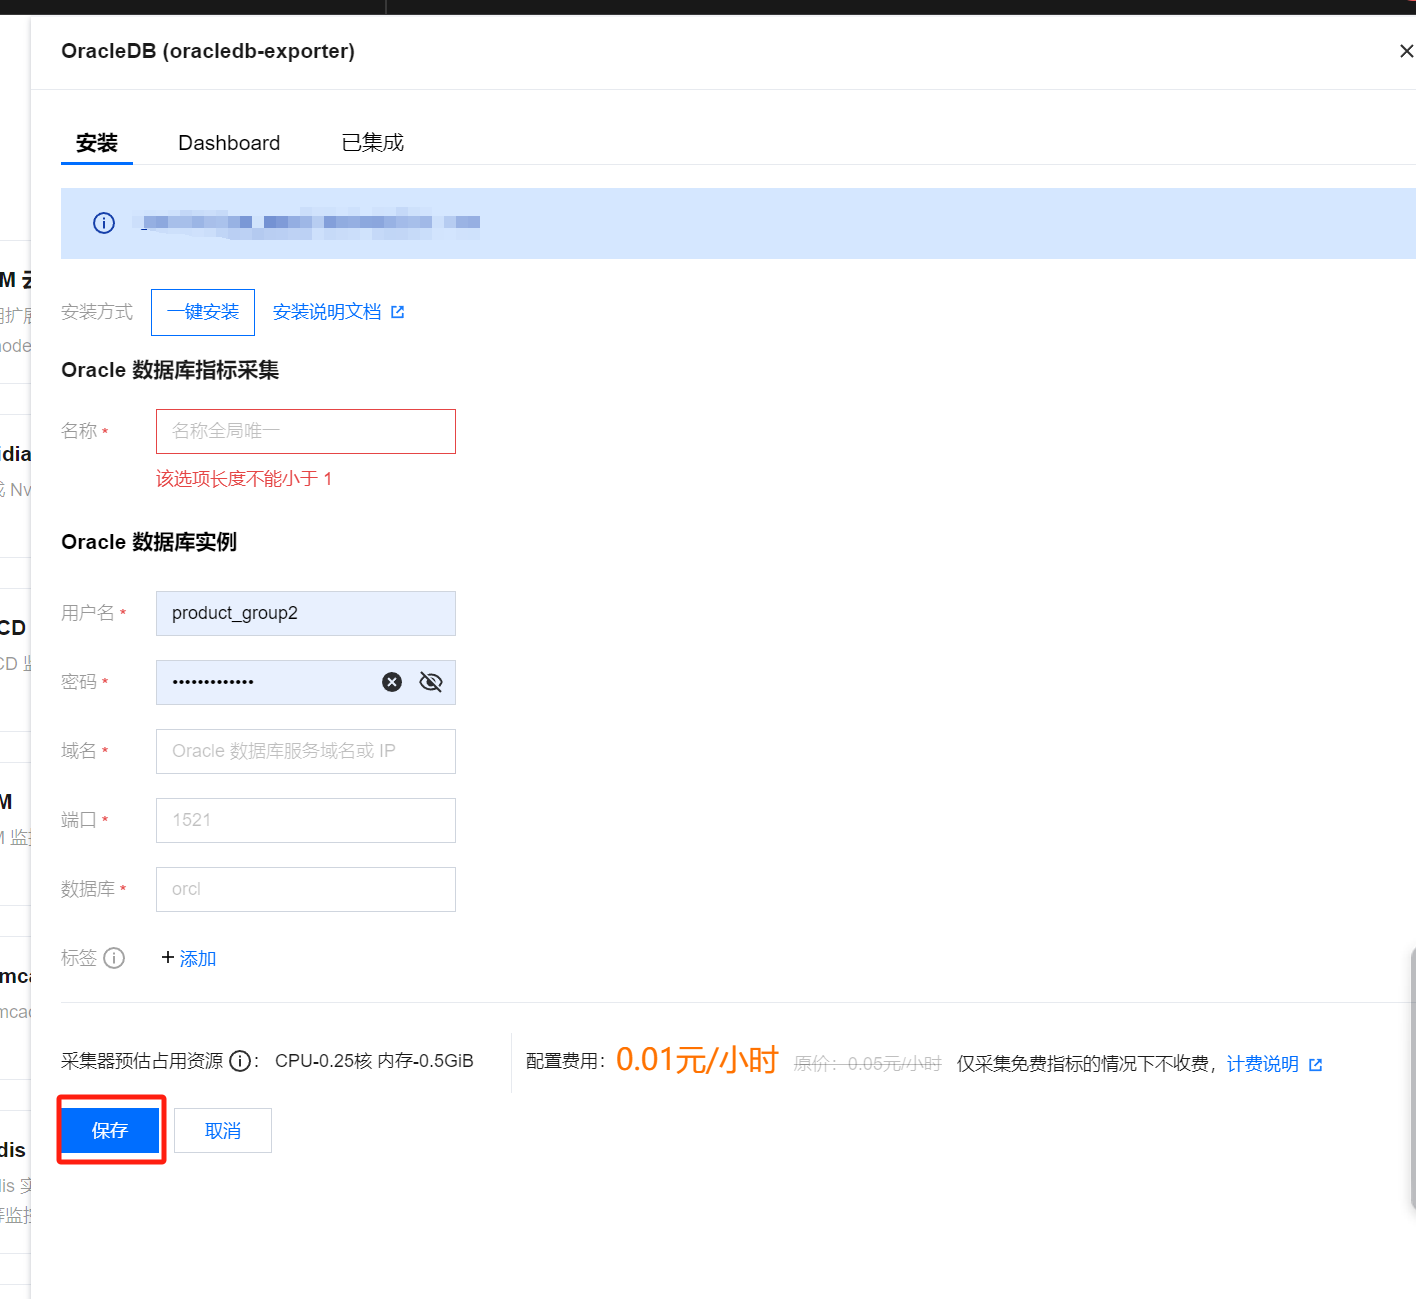Viewport: 1416px width, 1299px height.
Task: Save the configuration with 保存
Action: click(x=111, y=1130)
